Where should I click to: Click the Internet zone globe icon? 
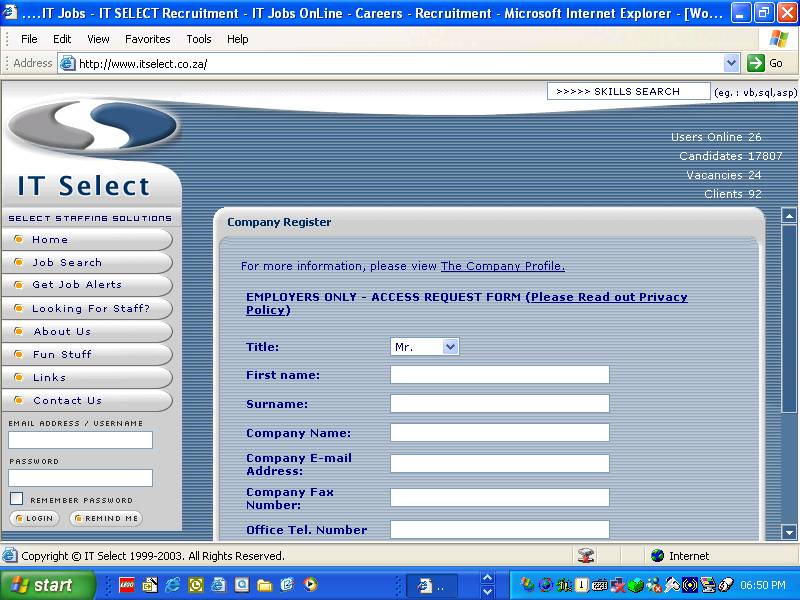[658, 556]
